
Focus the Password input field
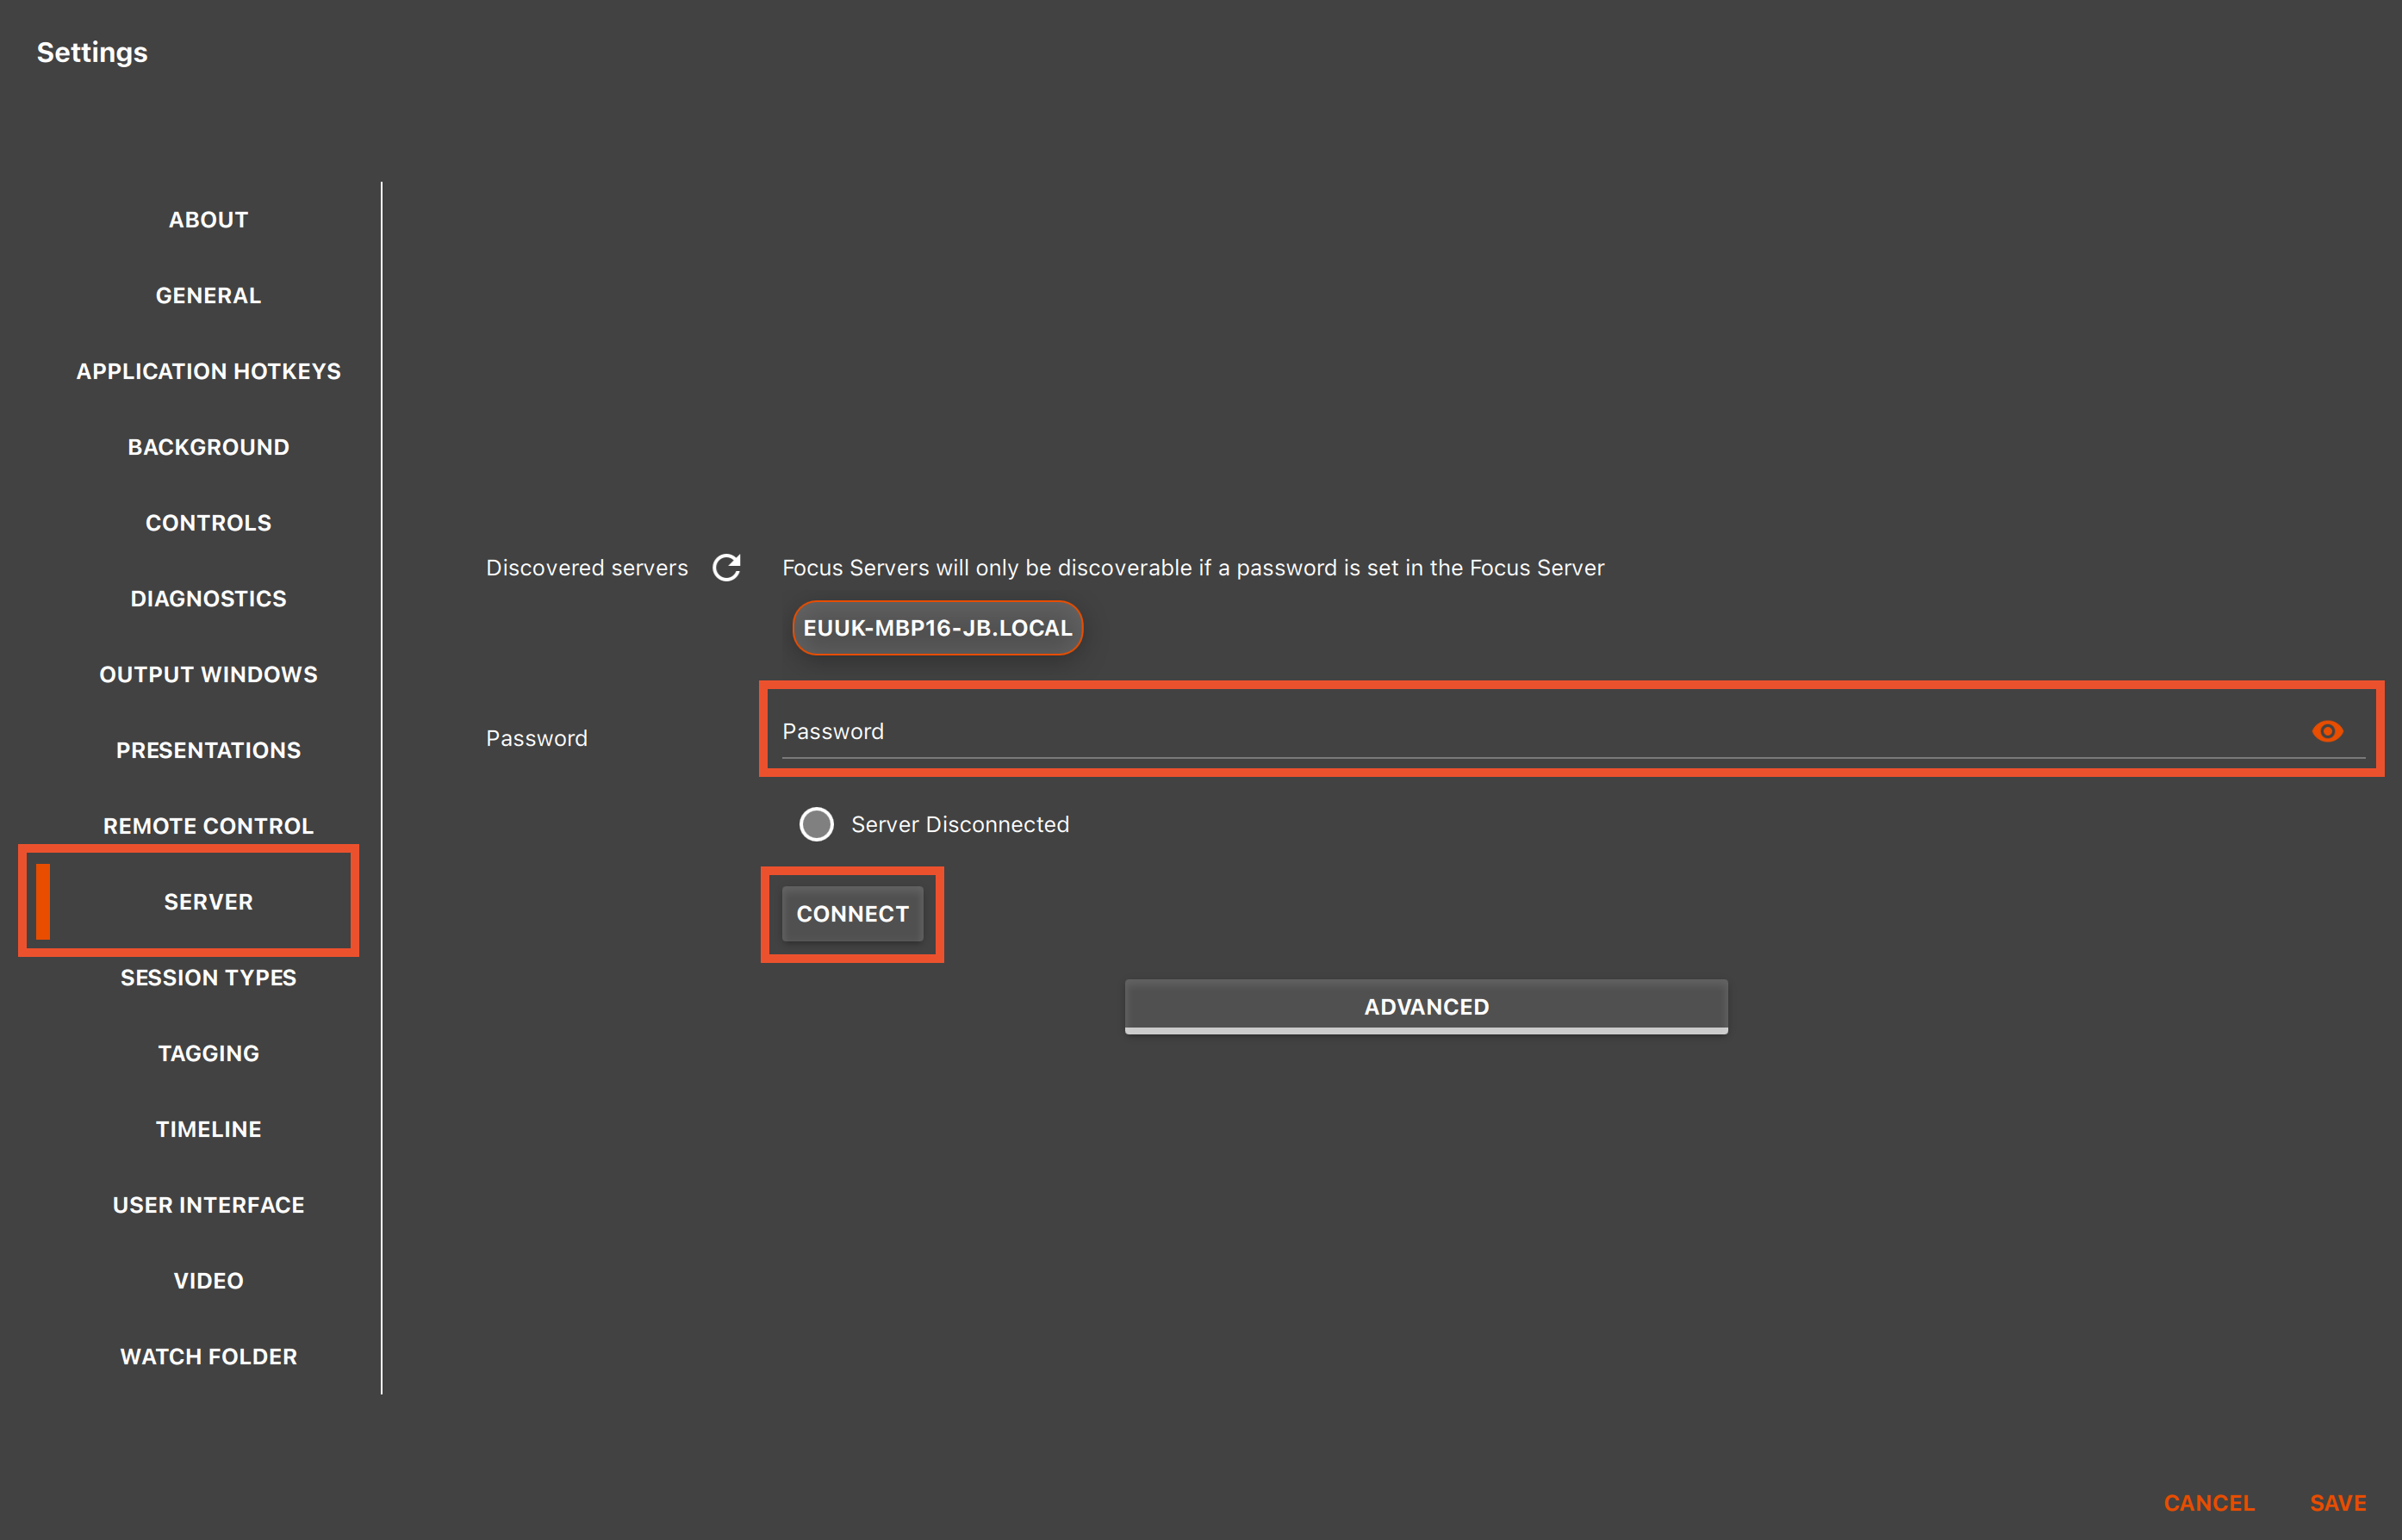click(x=1573, y=731)
